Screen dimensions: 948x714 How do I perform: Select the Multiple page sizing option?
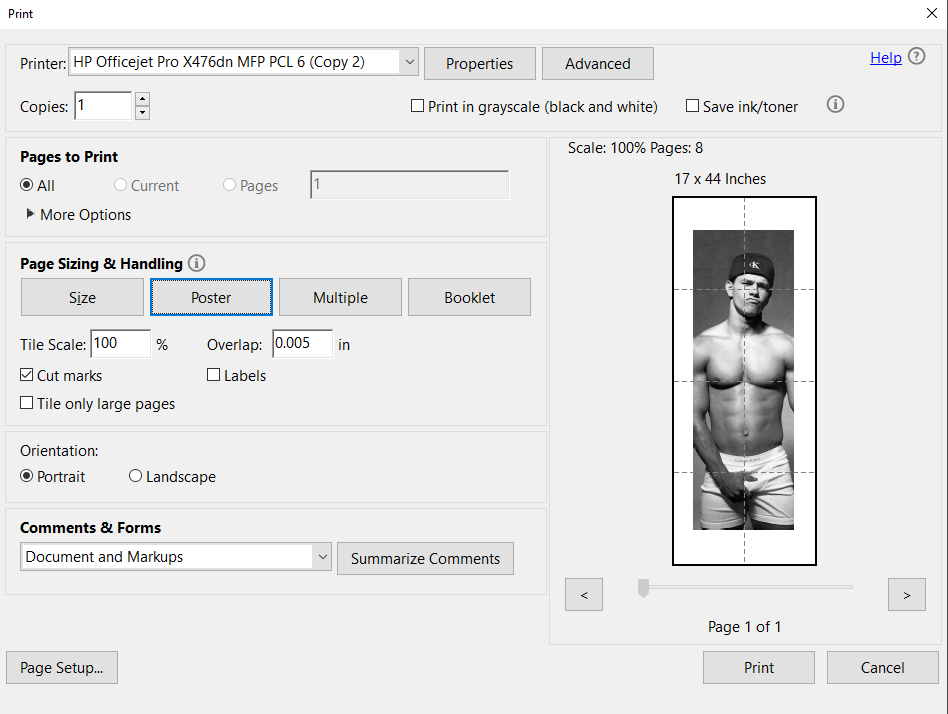click(x=340, y=297)
